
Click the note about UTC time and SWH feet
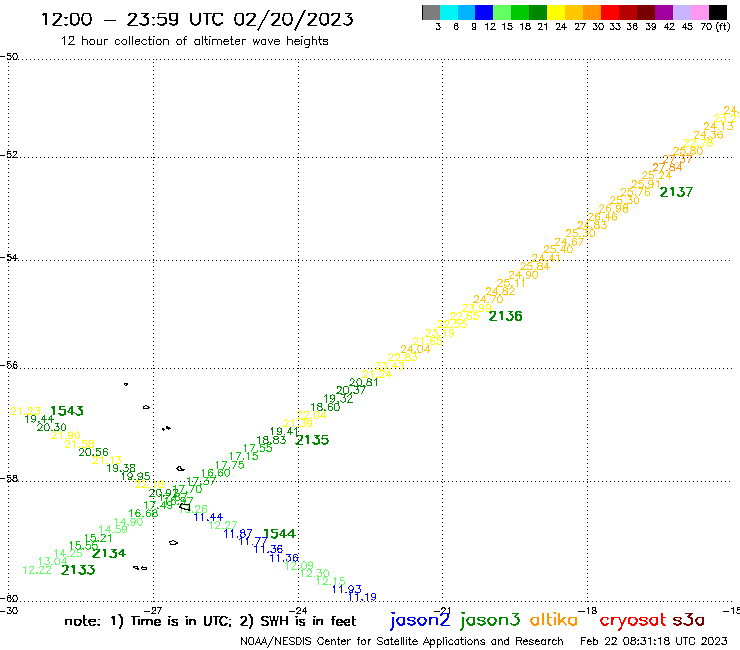pyautogui.click(x=210, y=621)
